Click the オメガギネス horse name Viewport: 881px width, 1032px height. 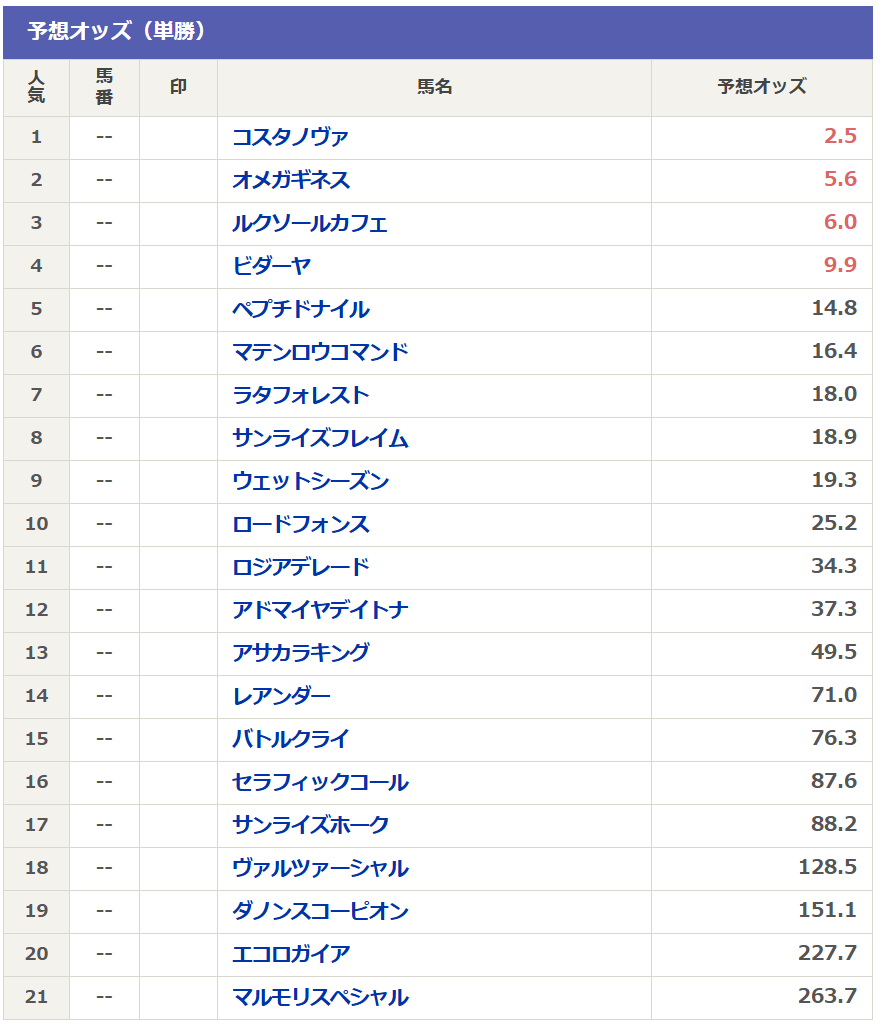point(291,180)
